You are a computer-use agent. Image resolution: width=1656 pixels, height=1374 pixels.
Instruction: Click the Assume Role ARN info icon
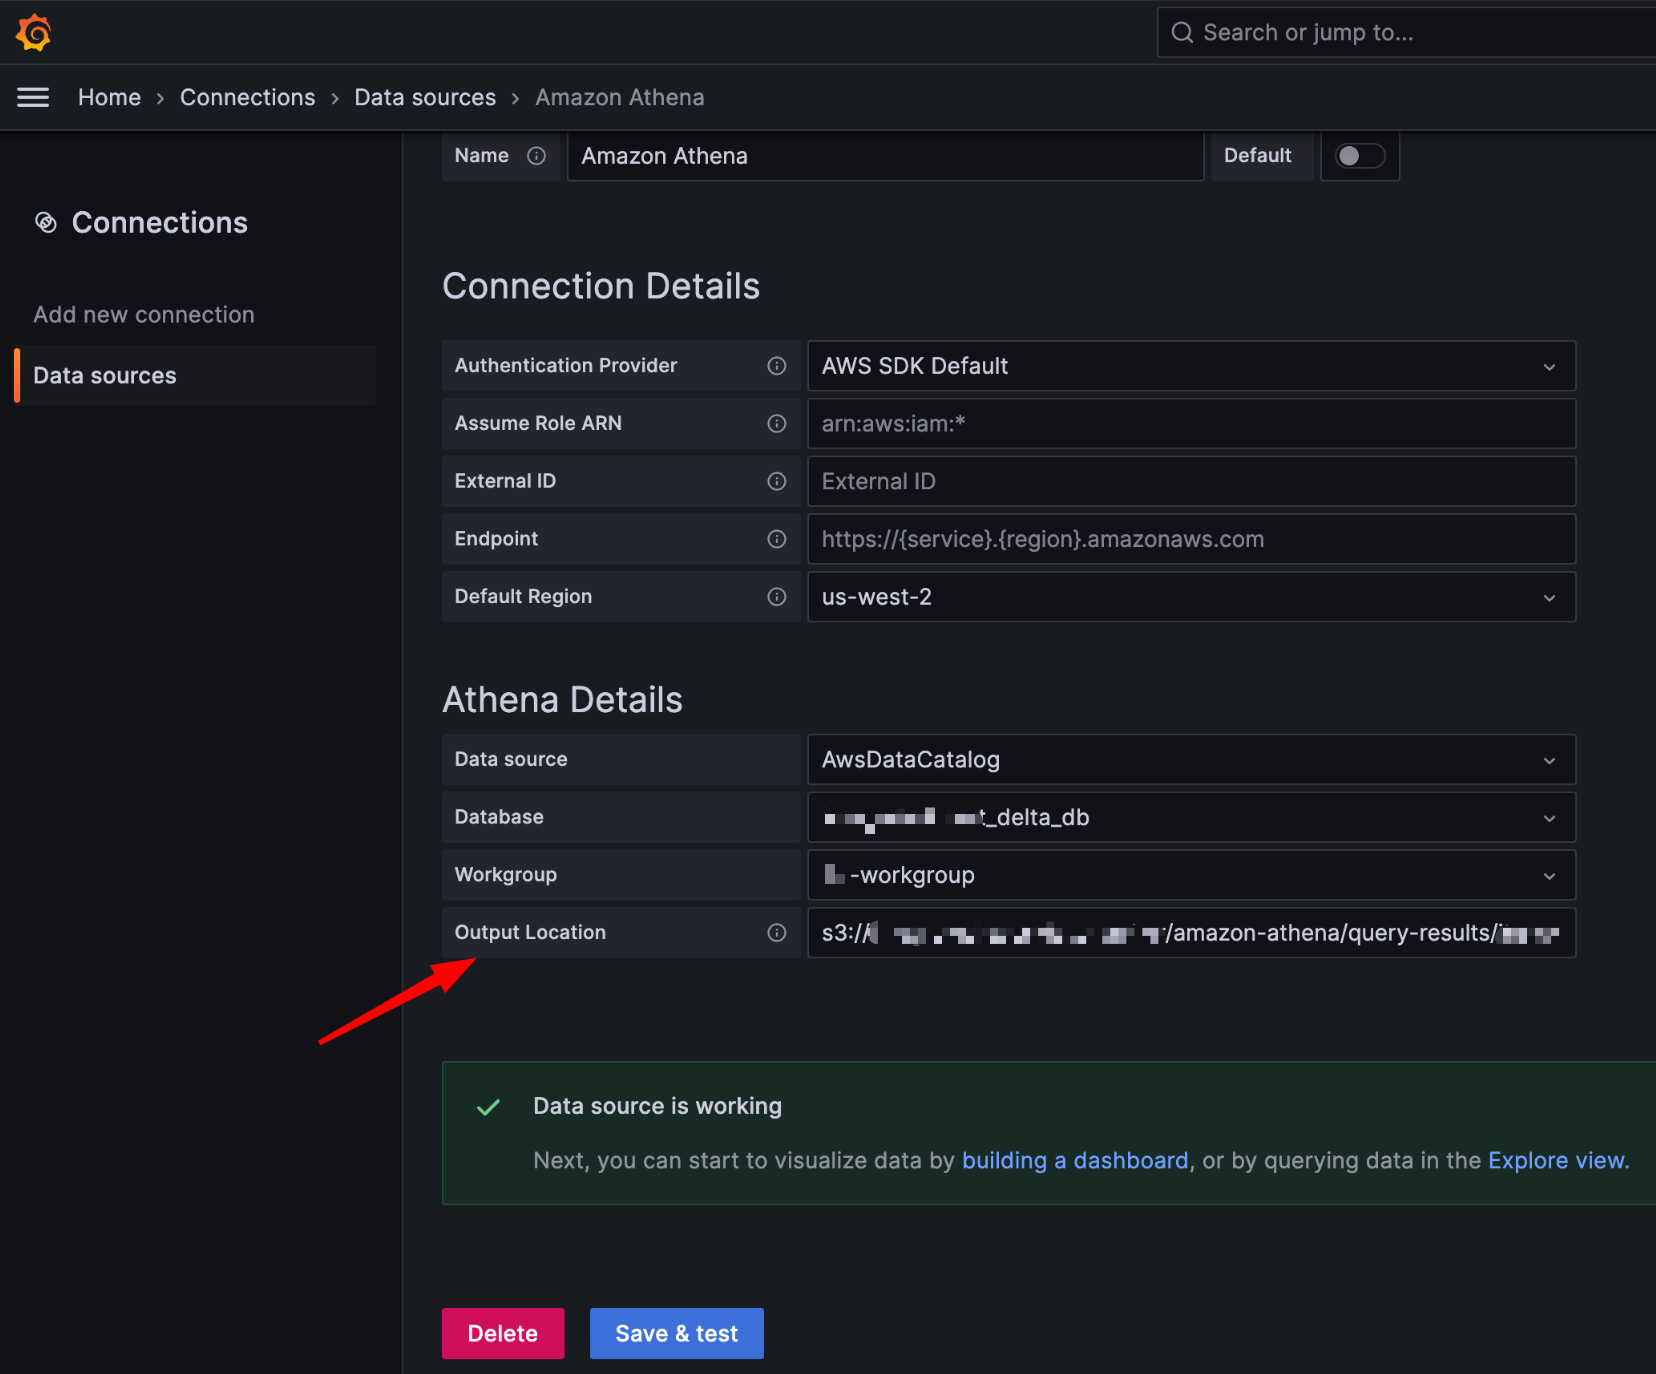pos(777,423)
